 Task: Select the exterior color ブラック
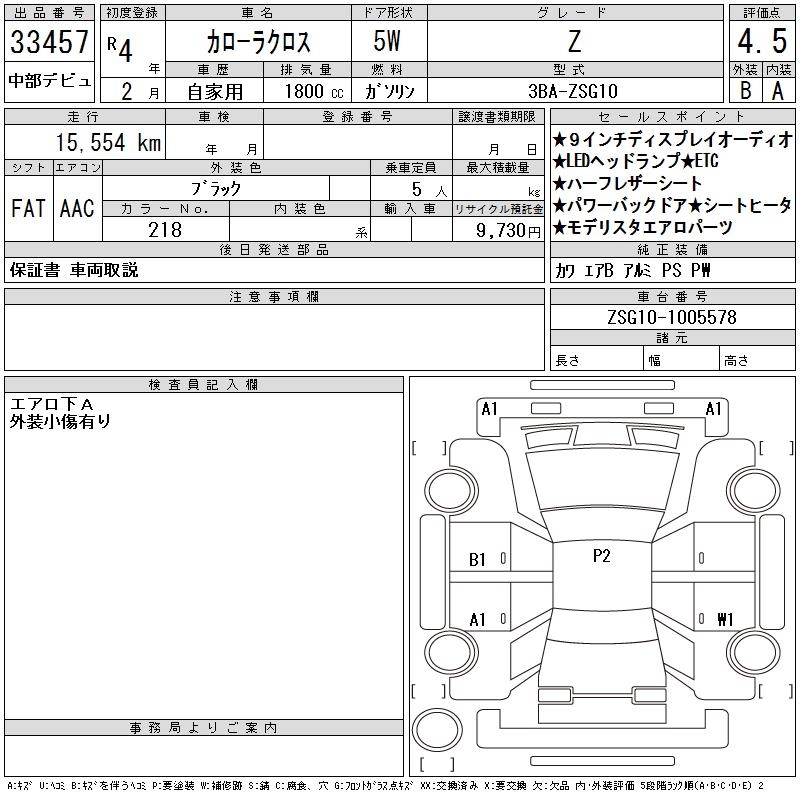pos(216,189)
